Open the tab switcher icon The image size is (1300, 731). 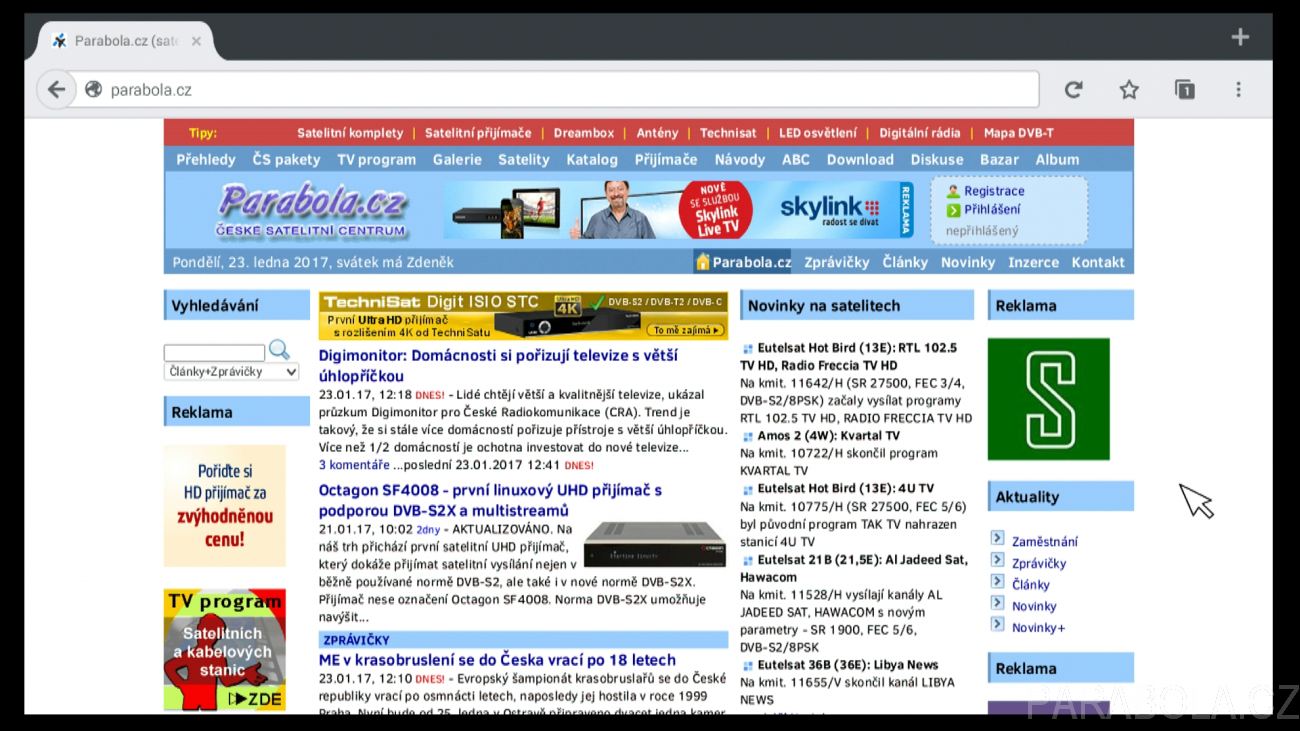click(1185, 89)
